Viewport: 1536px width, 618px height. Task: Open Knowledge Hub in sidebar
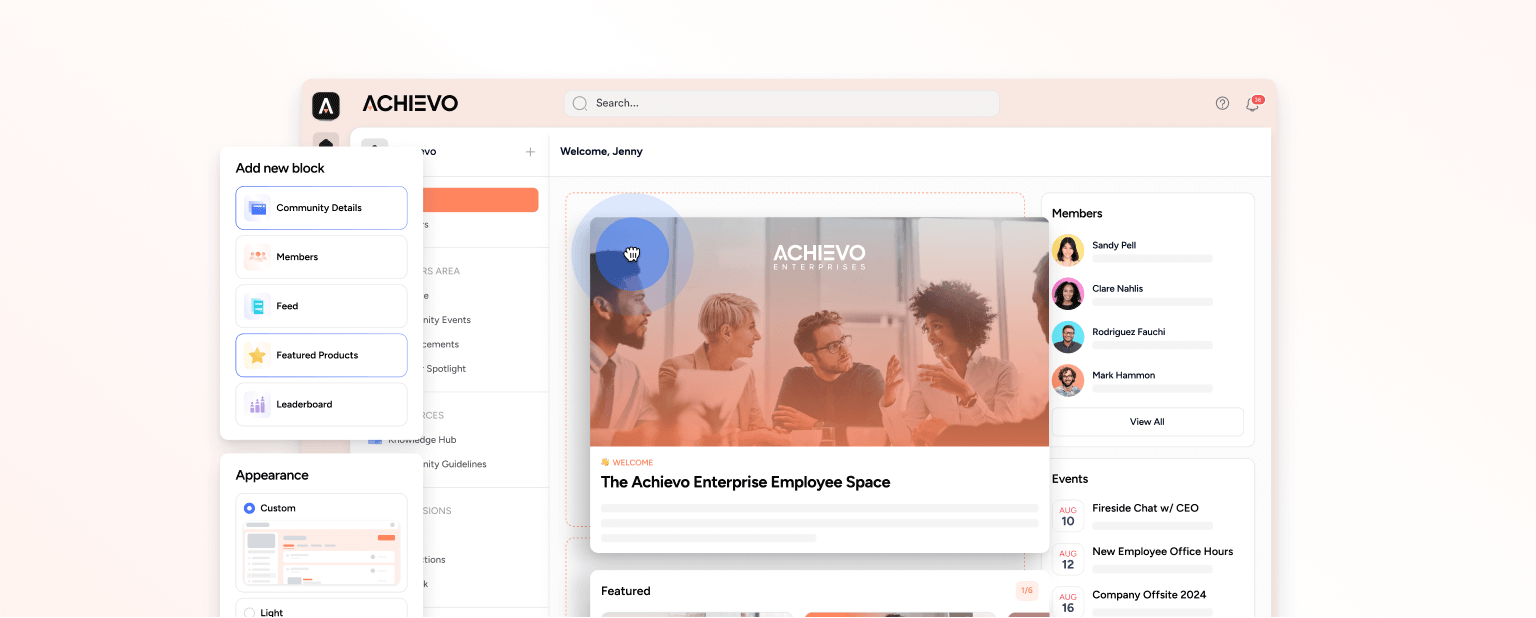[422, 440]
